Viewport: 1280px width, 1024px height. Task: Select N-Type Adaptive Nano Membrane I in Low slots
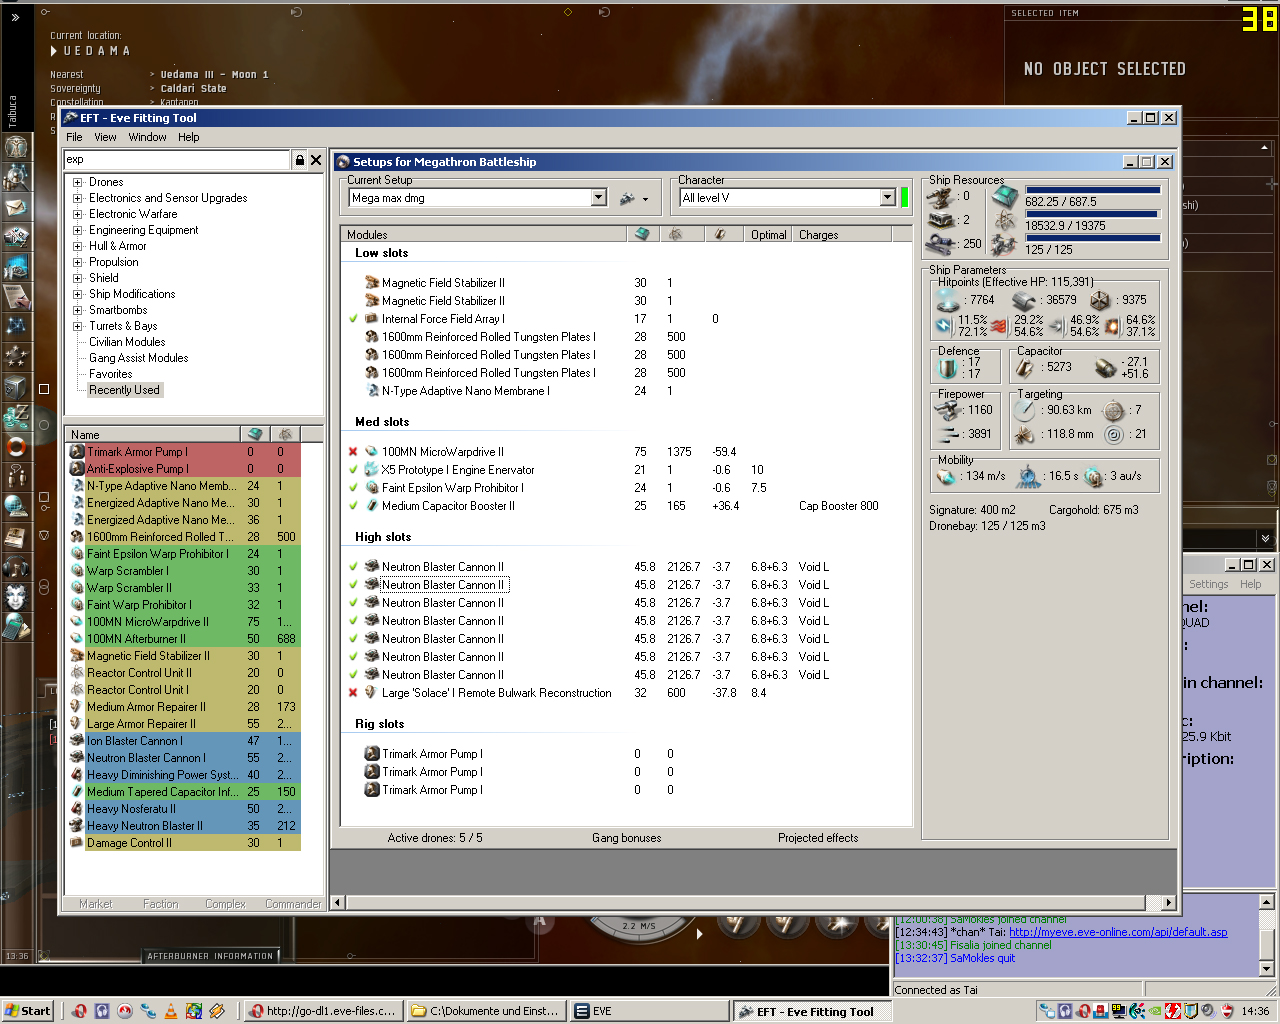click(465, 391)
